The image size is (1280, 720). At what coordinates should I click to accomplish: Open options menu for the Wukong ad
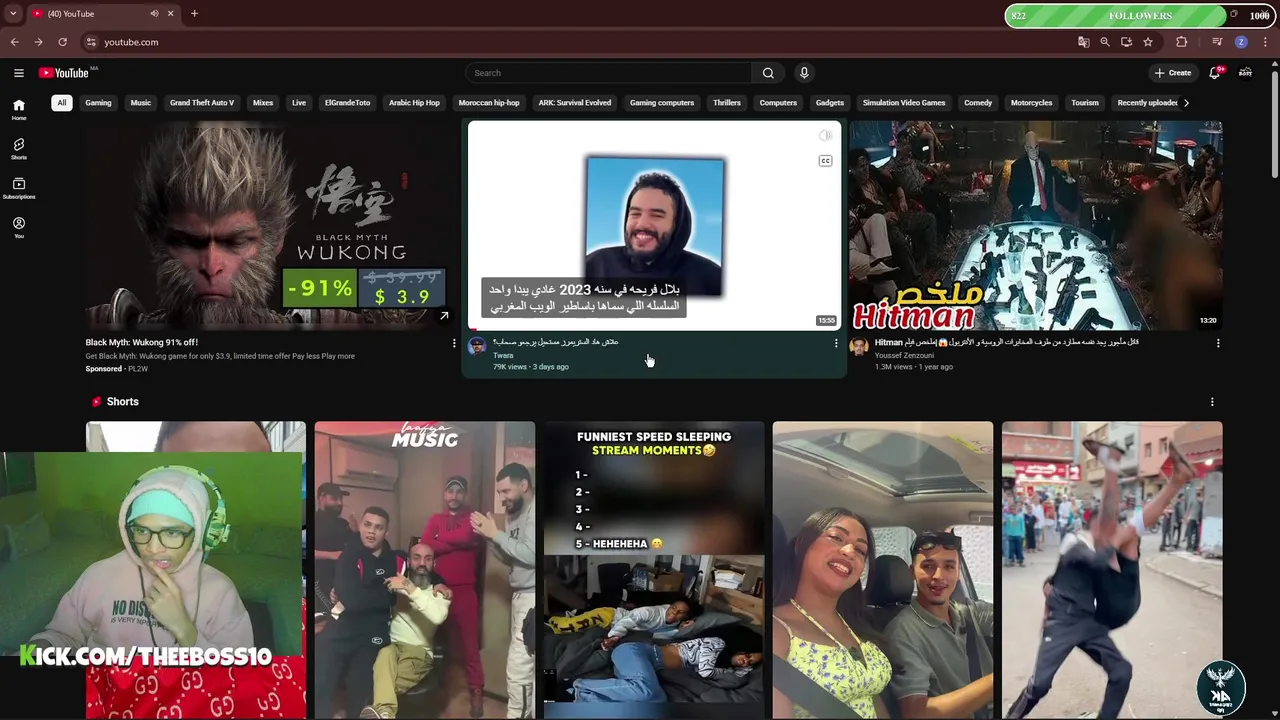tap(453, 343)
